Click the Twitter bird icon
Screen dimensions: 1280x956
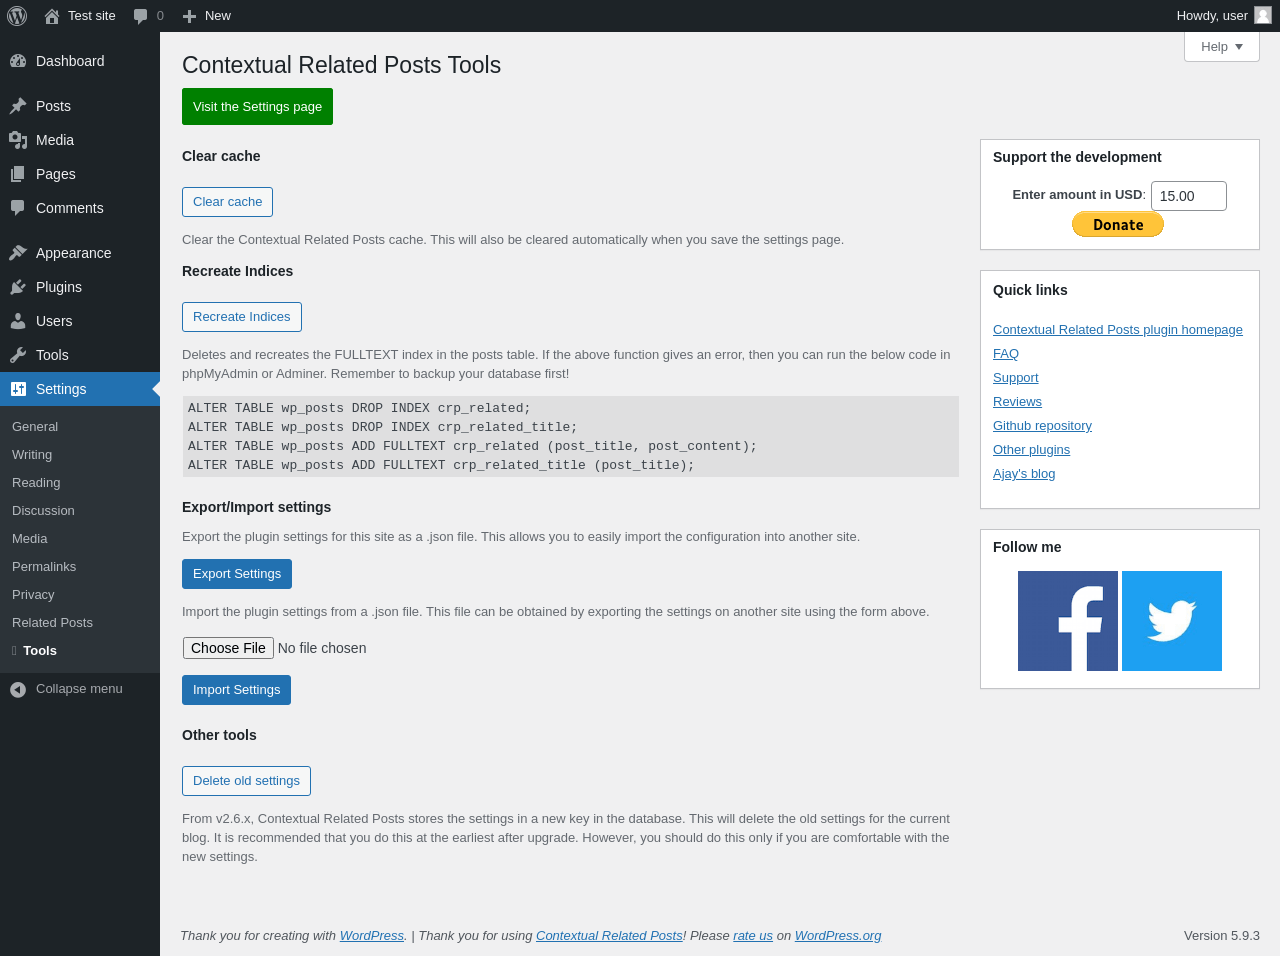click(1172, 621)
